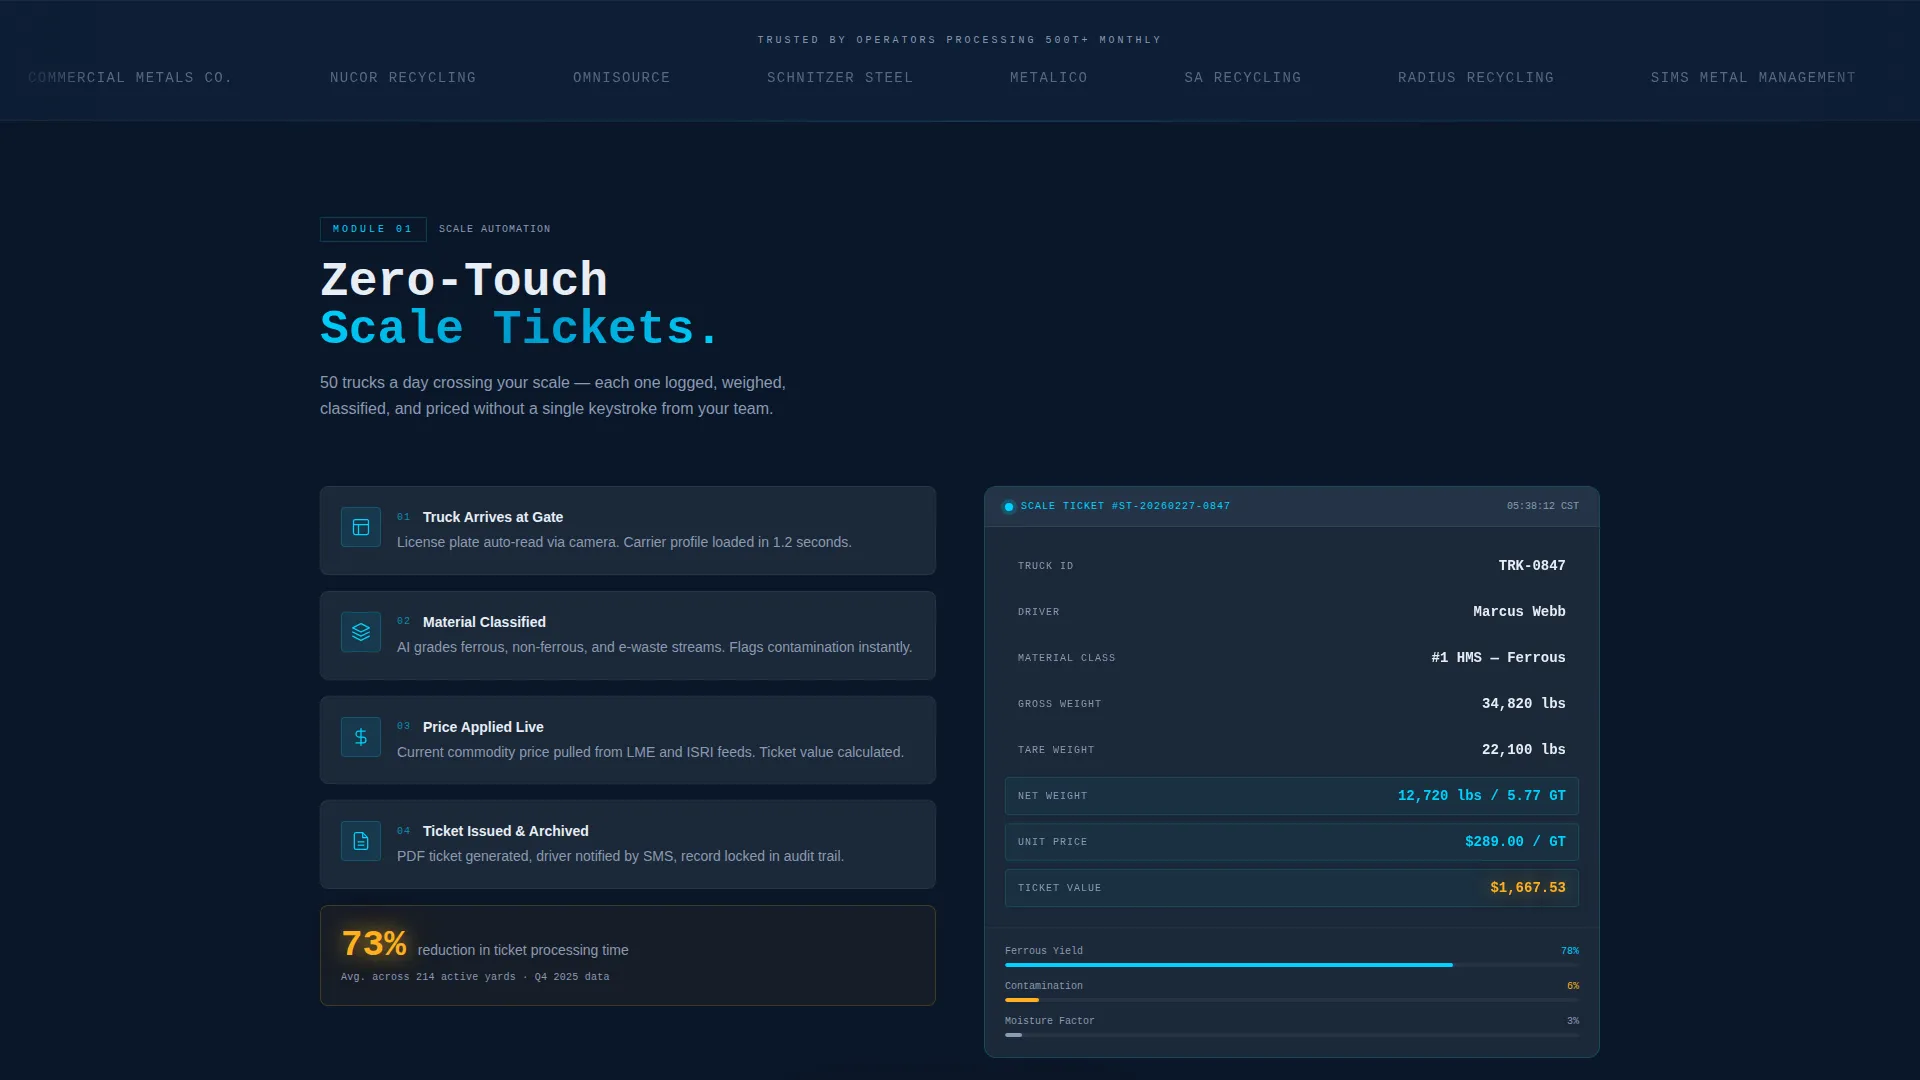The width and height of the screenshot is (1920, 1080).
Task: Click driver name Marcus Webb
Action: point(1519,612)
